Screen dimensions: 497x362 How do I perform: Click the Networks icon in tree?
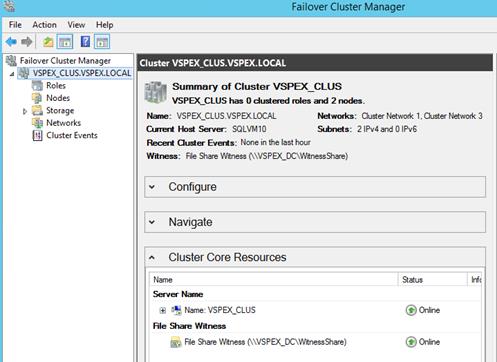(37, 123)
